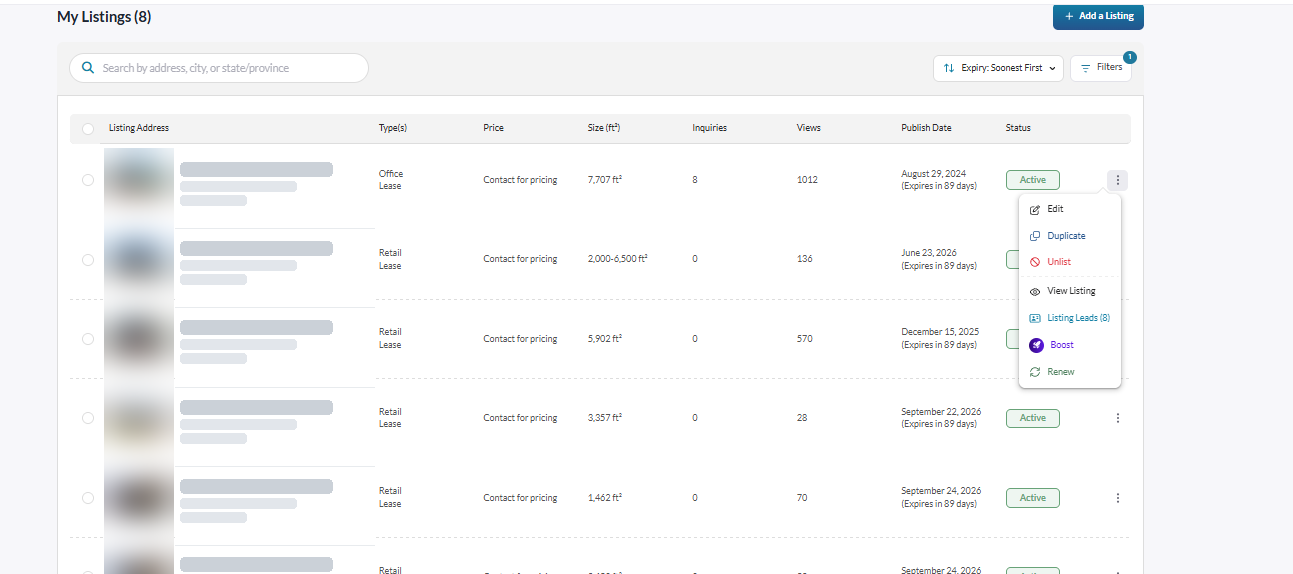
Task: Click the Listing Leads card icon
Action: (x=1035, y=318)
